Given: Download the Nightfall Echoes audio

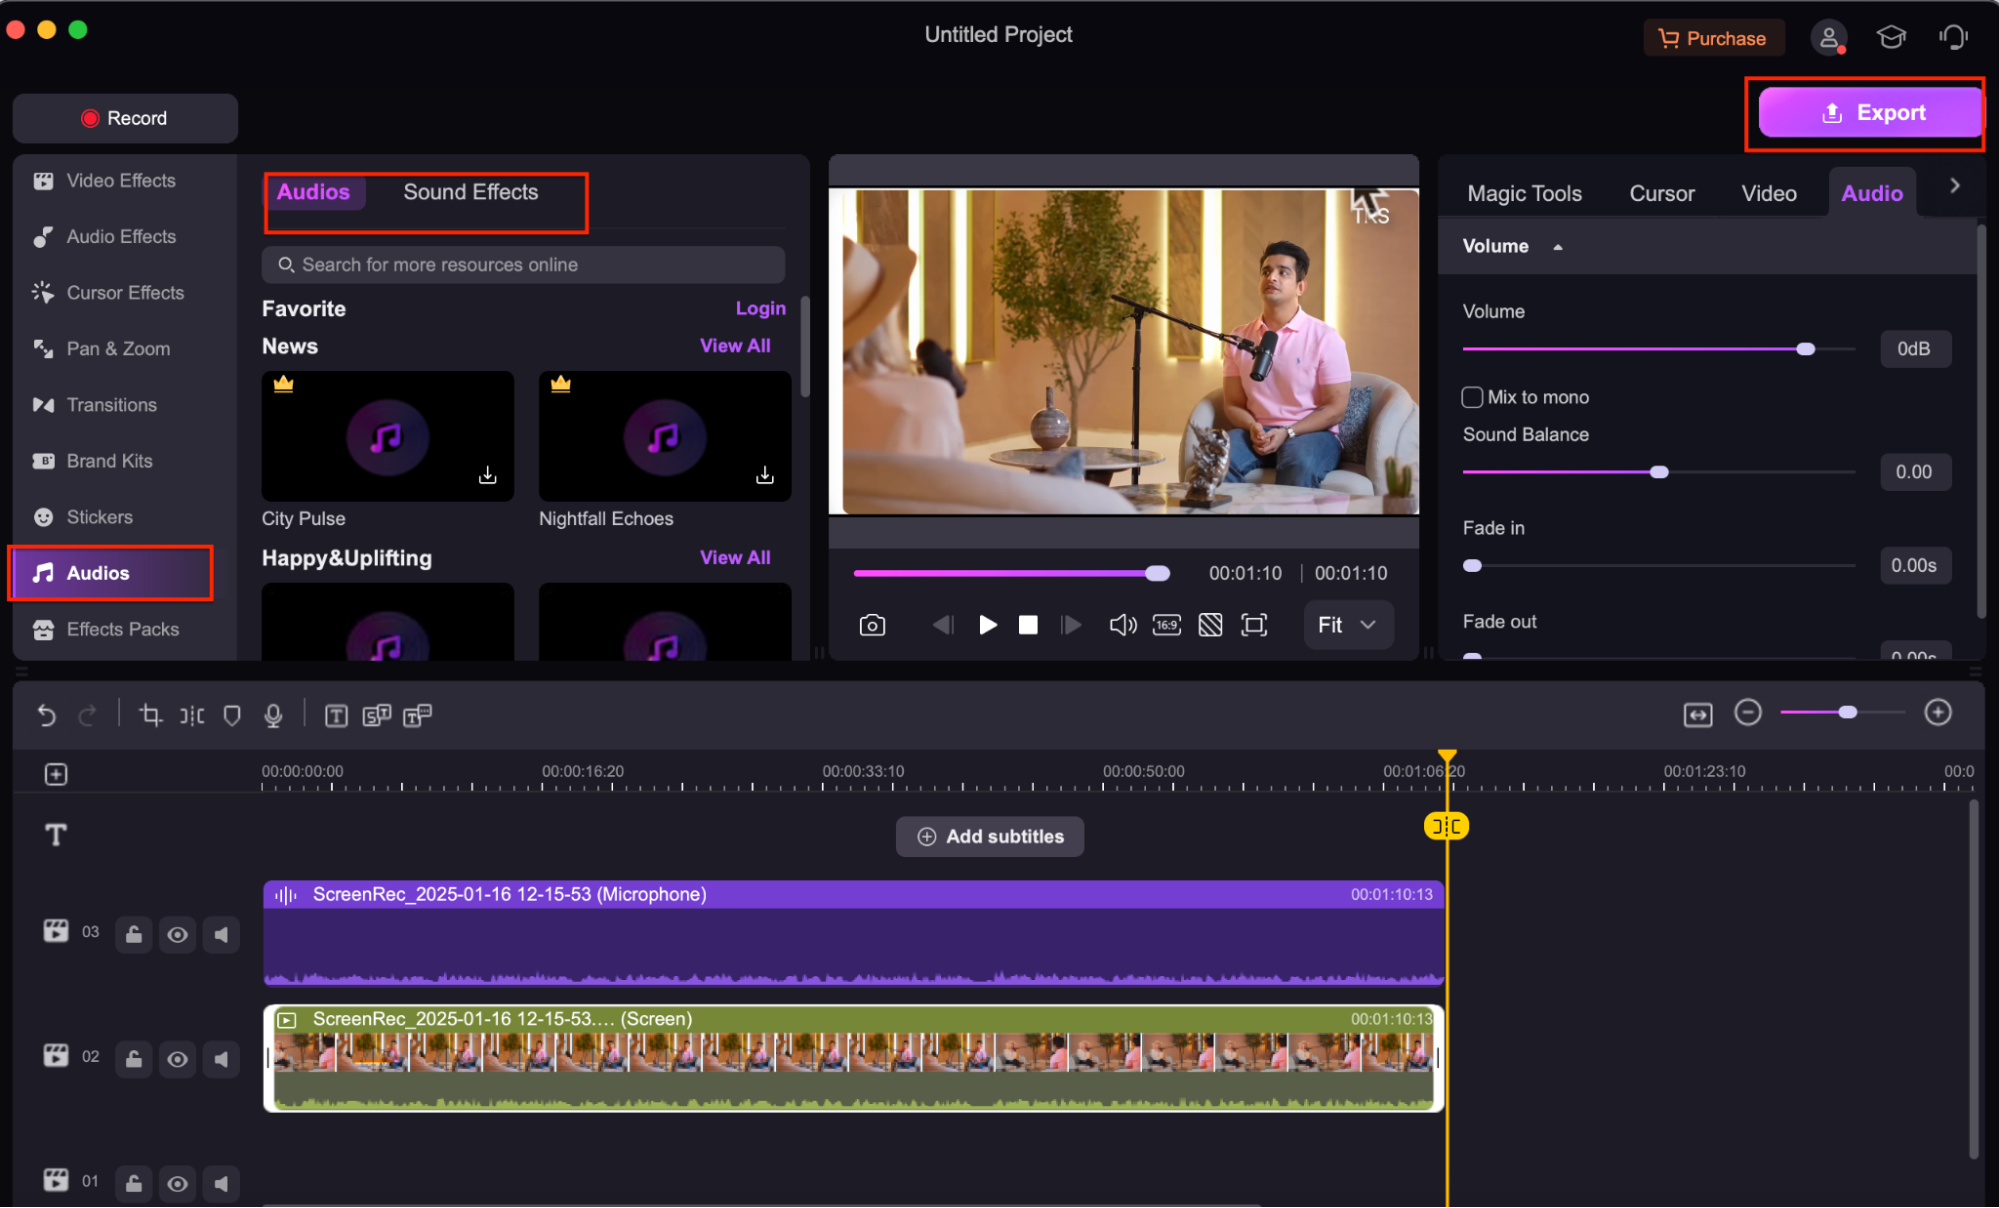Looking at the screenshot, I should click(x=765, y=475).
